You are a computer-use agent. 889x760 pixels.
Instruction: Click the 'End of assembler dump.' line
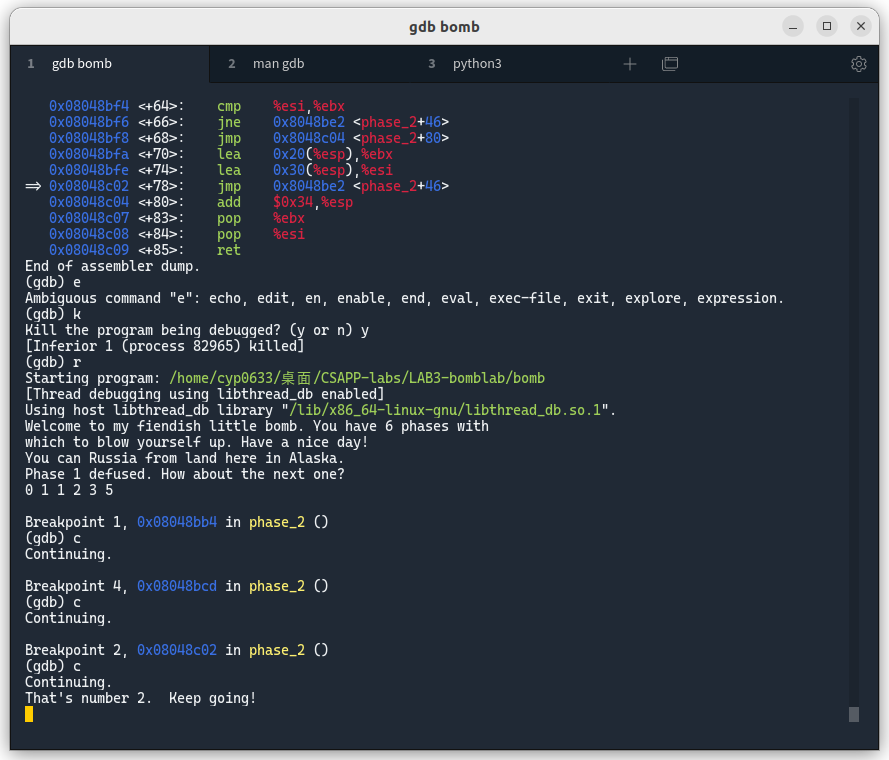[112, 266]
